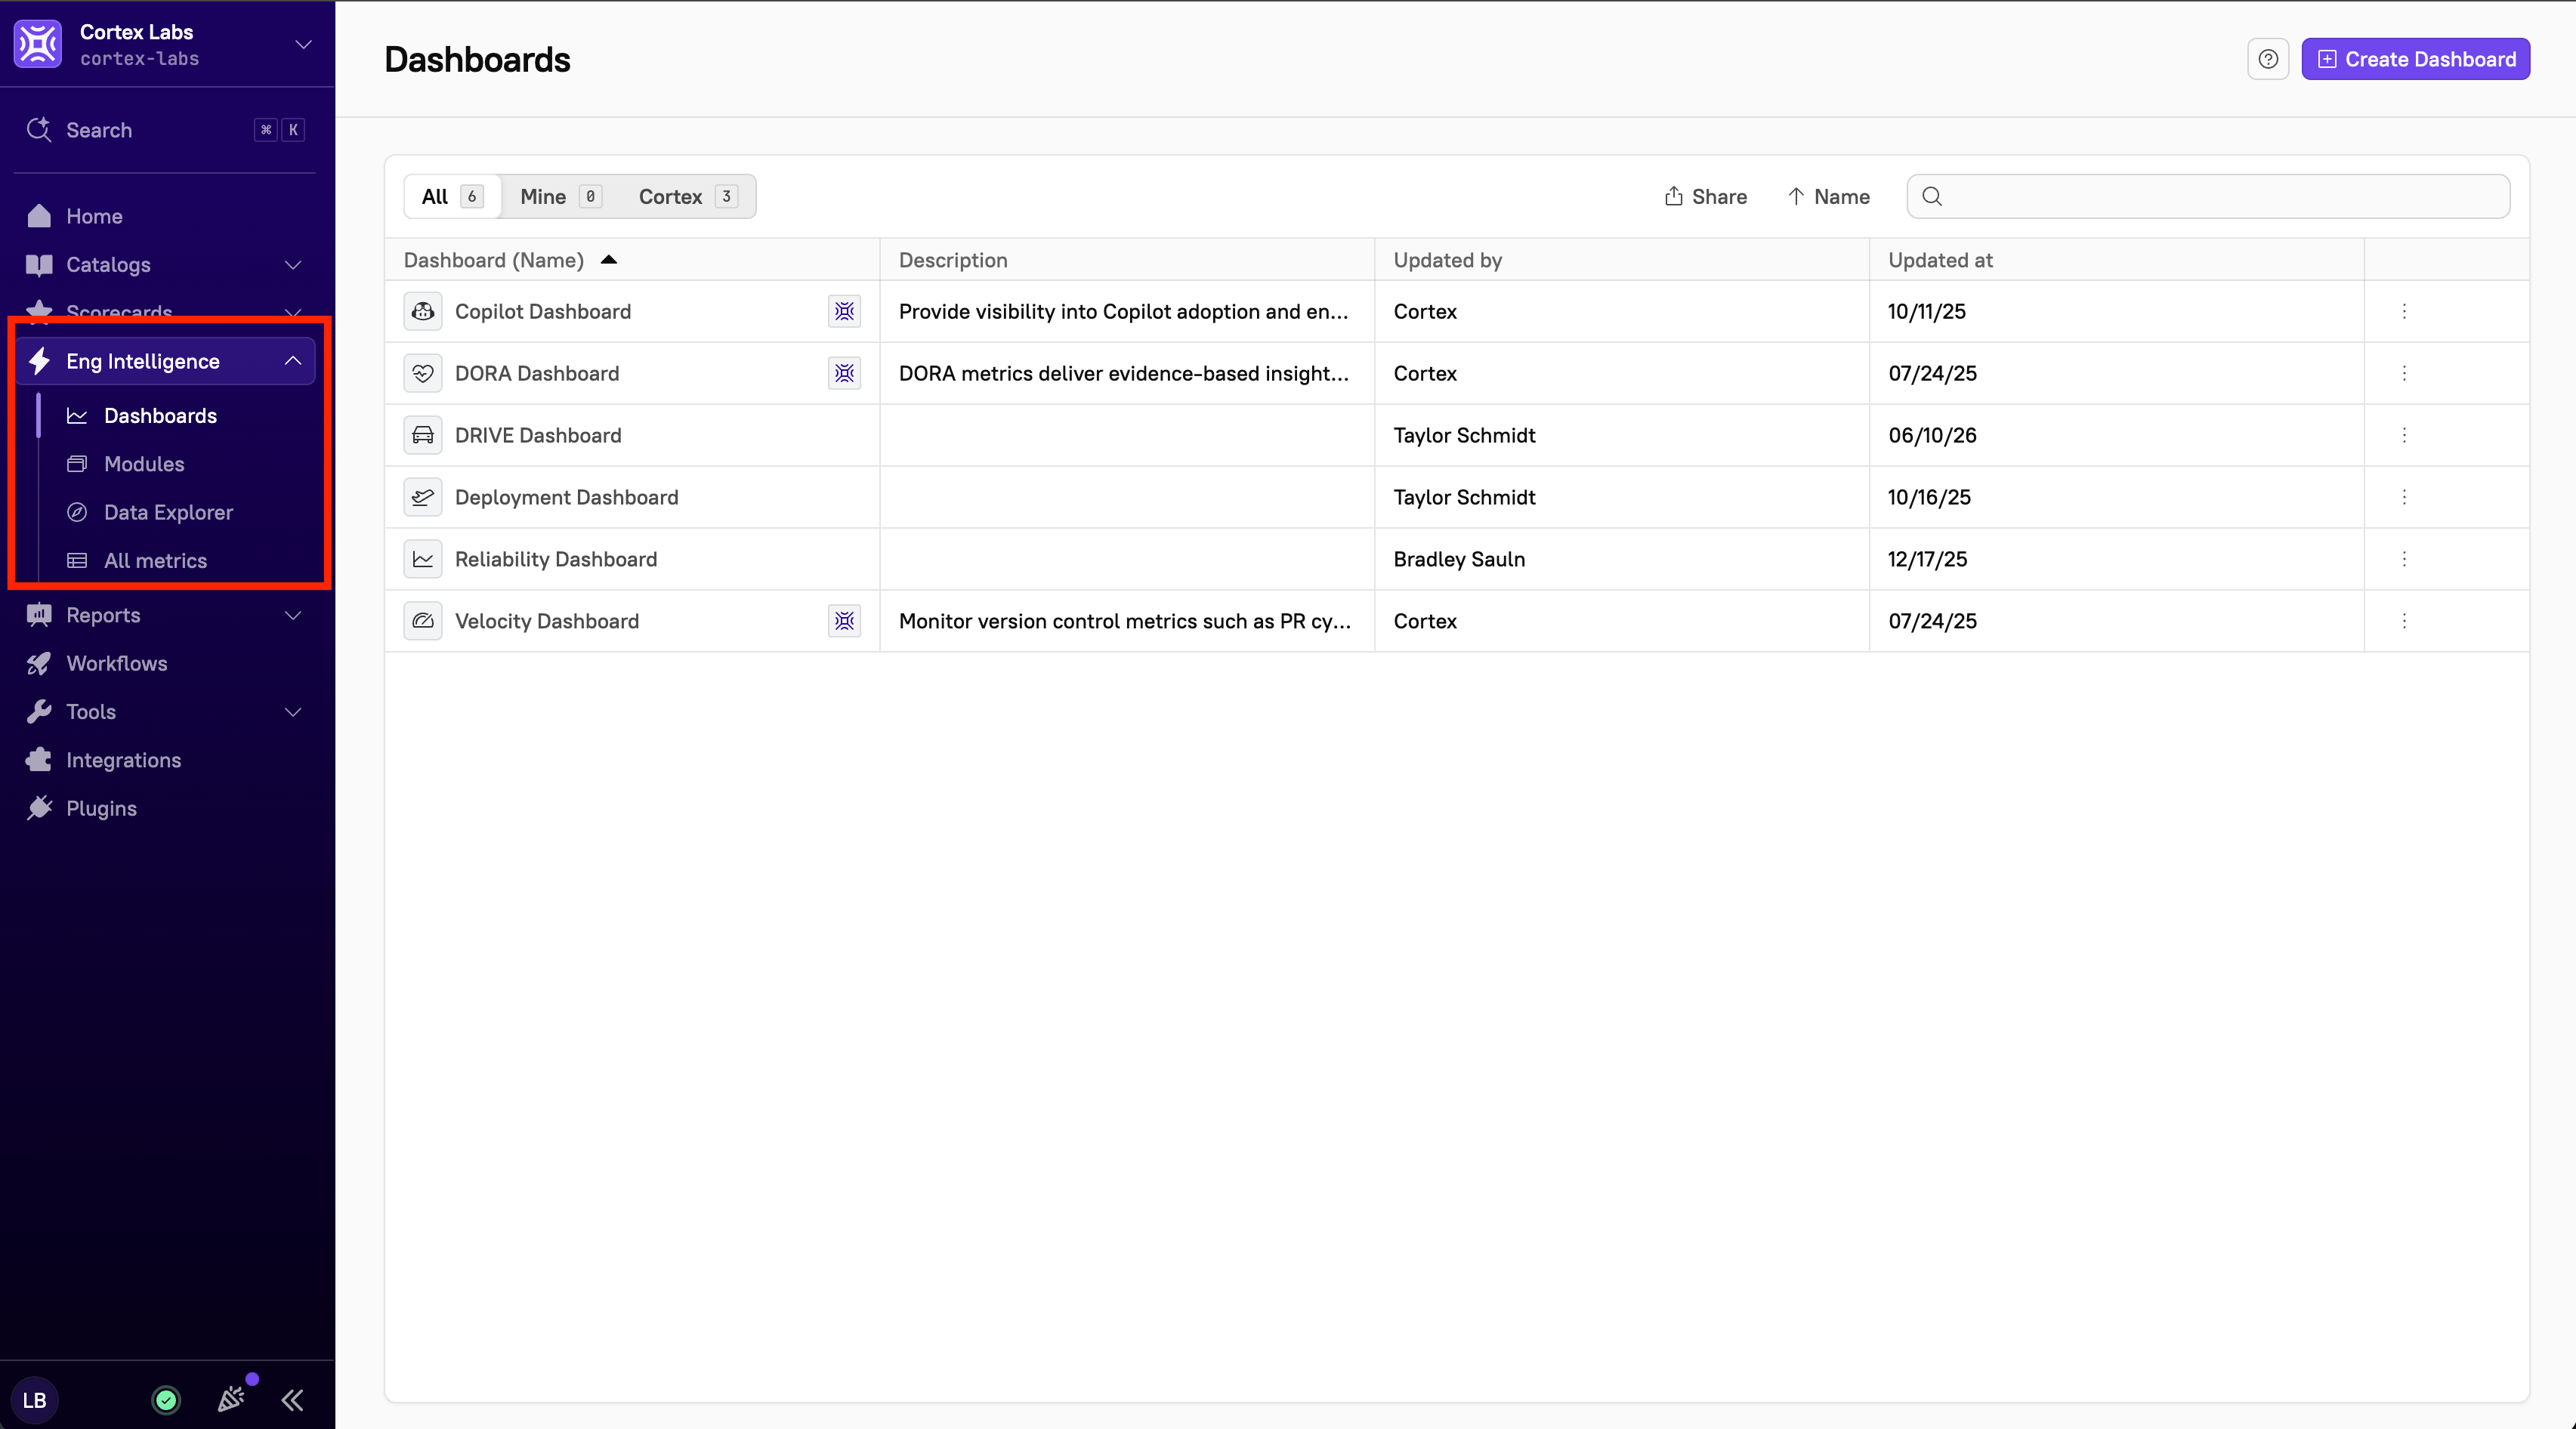Click Cortex badge on Copilot Dashboard row

(x=844, y=311)
